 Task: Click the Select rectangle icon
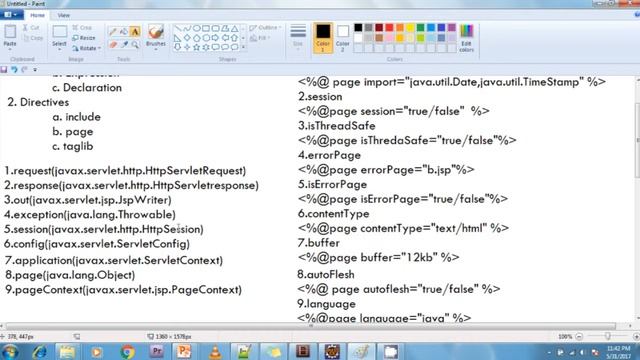(60, 32)
